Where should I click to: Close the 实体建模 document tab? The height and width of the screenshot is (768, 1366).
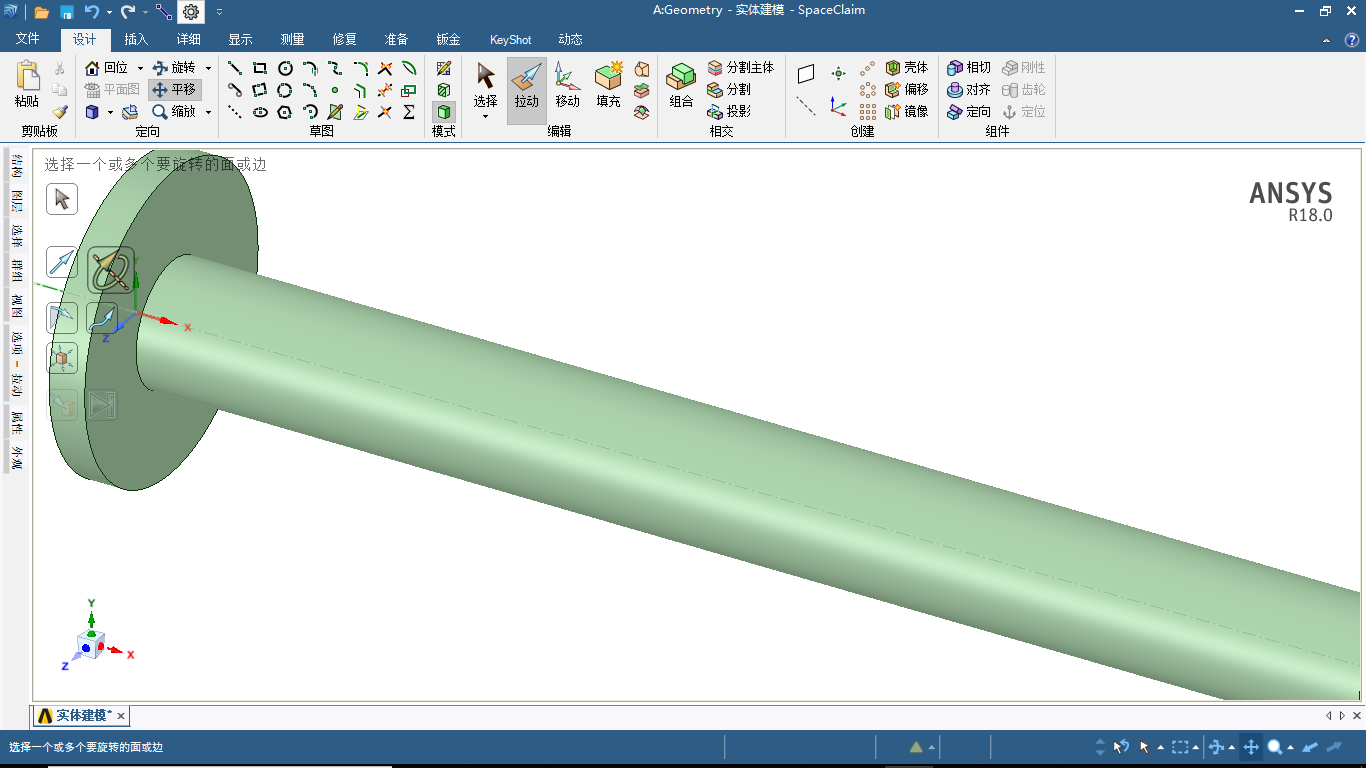click(x=121, y=716)
